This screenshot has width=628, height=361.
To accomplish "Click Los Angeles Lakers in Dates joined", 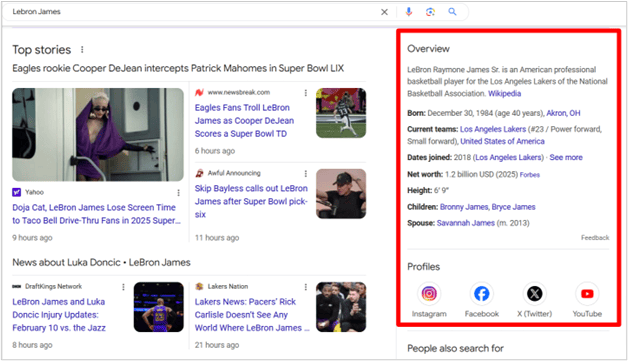I will pyautogui.click(x=508, y=157).
